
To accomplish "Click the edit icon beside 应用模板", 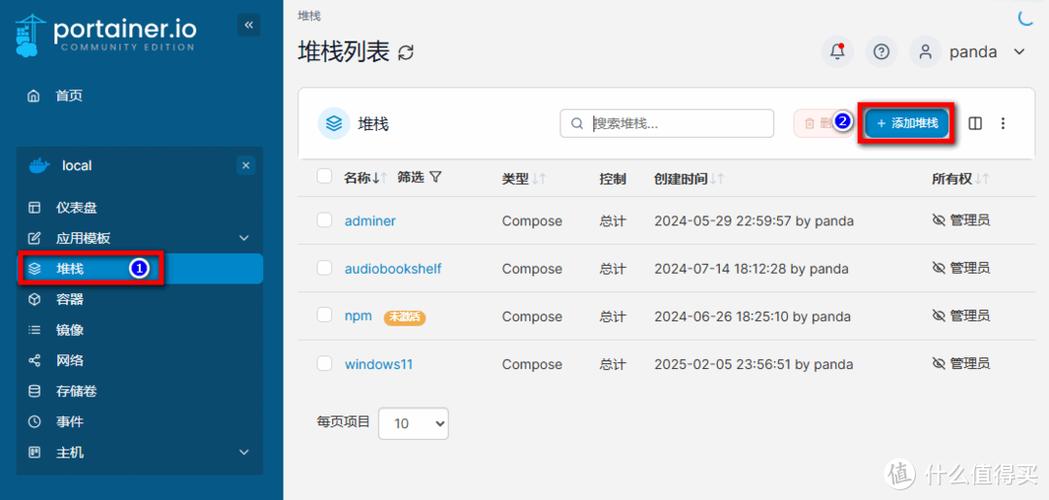I will pyautogui.click(x=34, y=238).
